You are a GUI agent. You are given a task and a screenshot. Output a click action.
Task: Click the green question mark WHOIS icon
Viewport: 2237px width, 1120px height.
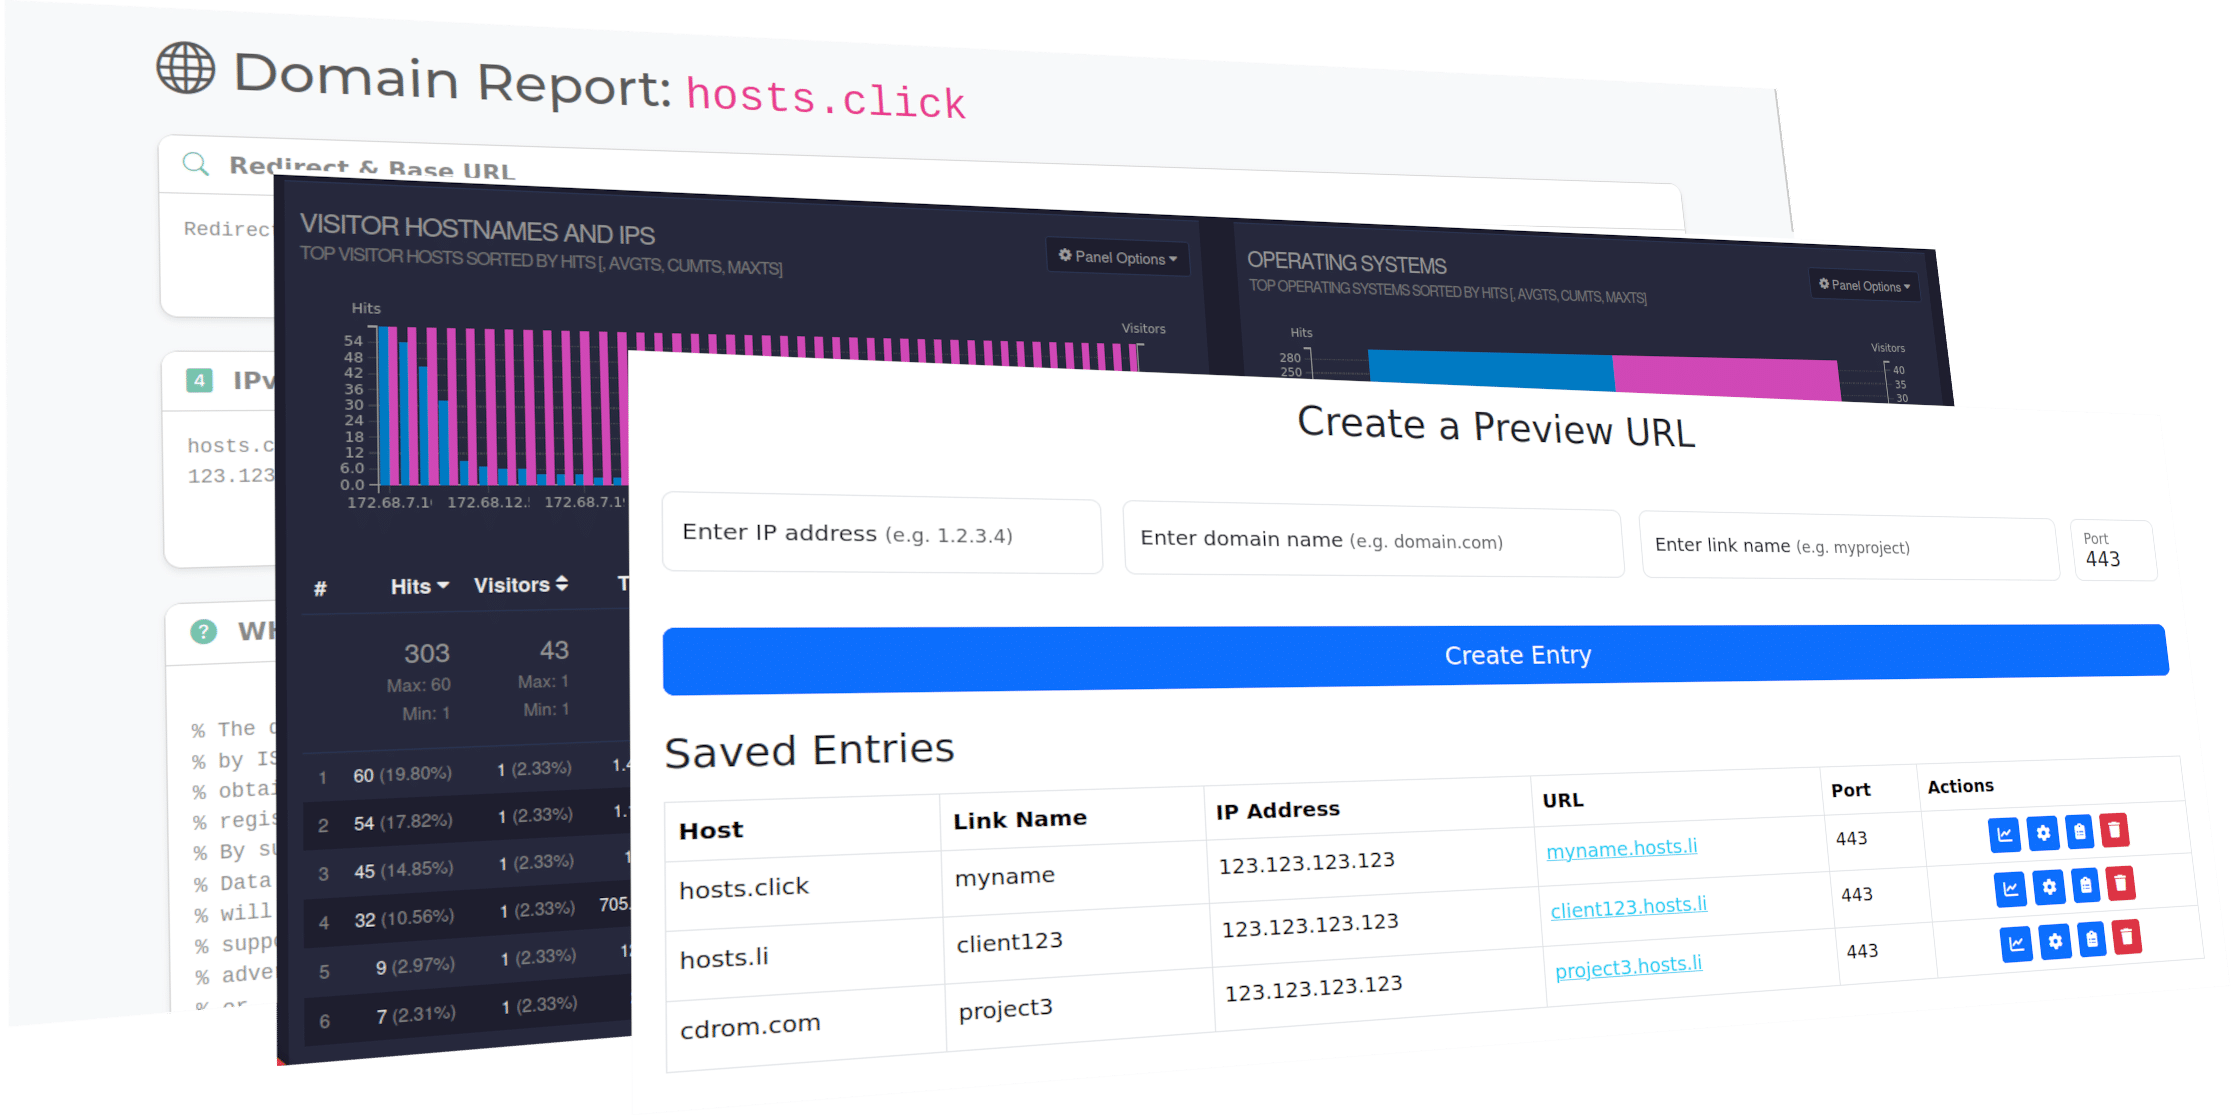pyautogui.click(x=203, y=631)
